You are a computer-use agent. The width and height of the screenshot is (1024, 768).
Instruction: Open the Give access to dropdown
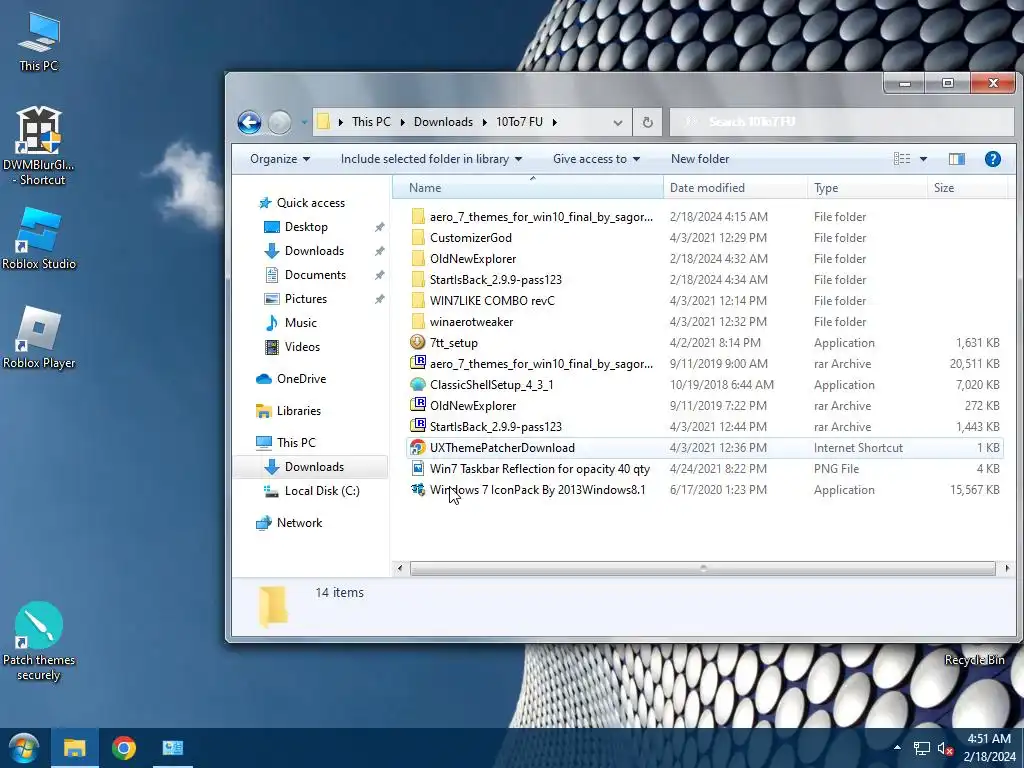[x=596, y=159]
